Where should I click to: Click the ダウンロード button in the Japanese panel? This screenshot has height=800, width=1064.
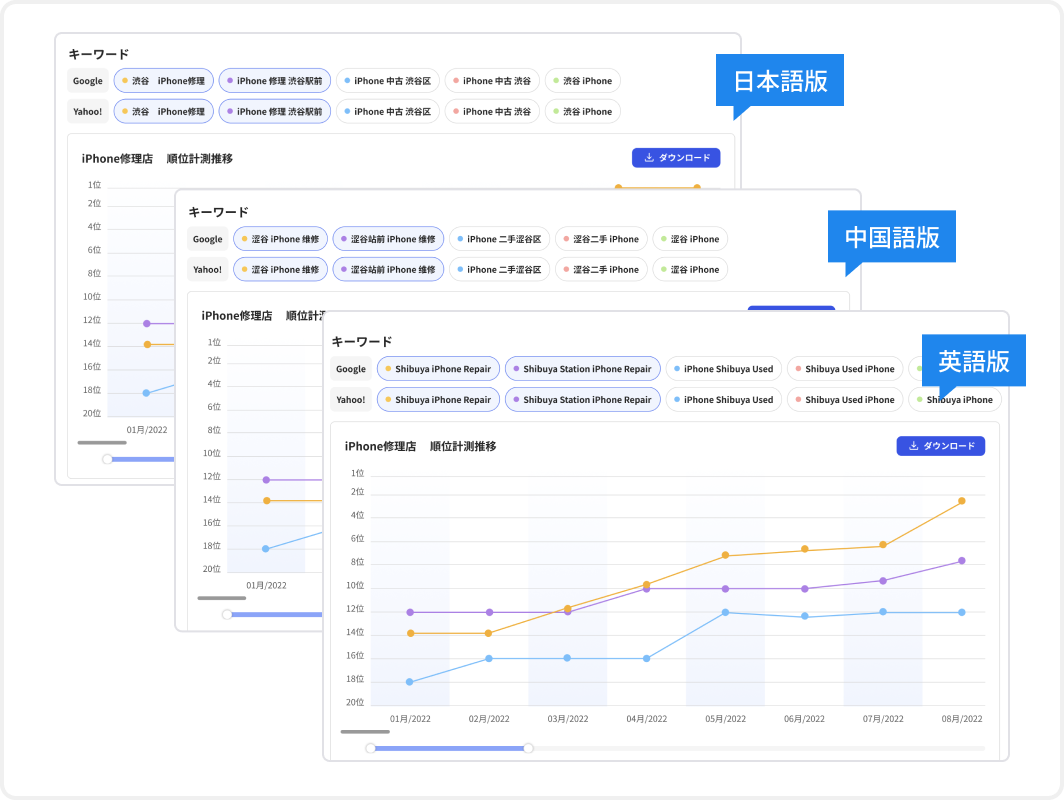coord(676,158)
